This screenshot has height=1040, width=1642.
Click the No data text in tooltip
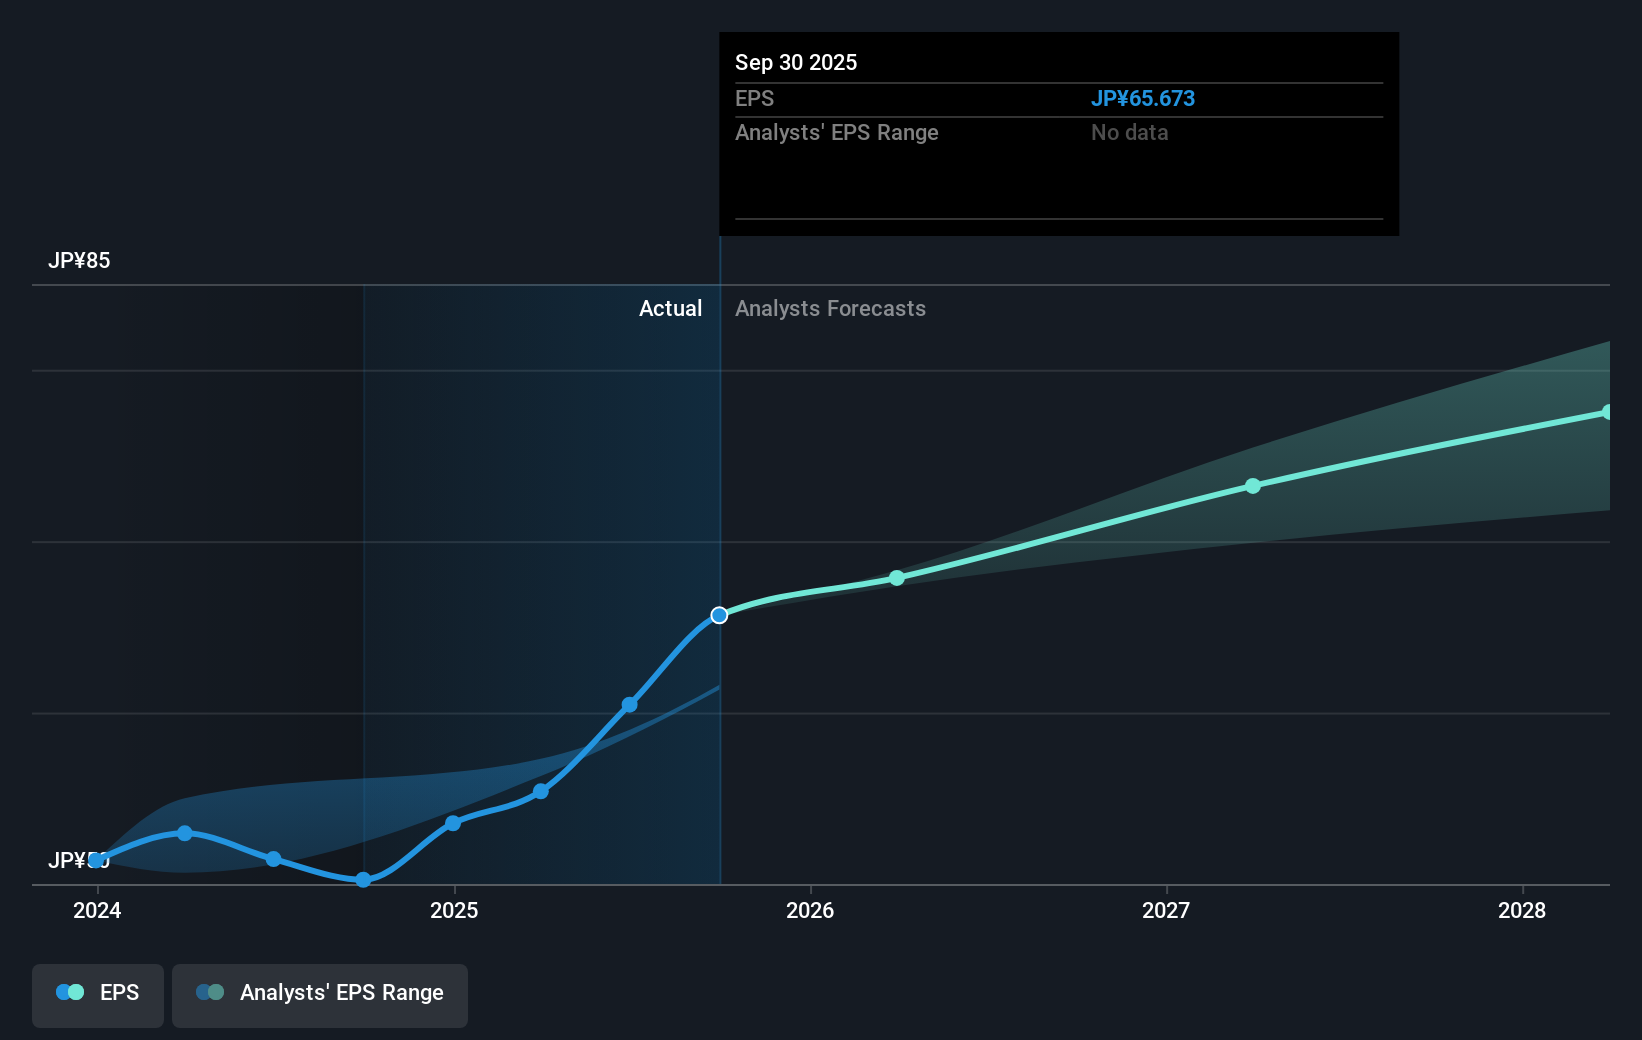pyautogui.click(x=1129, y=132)
